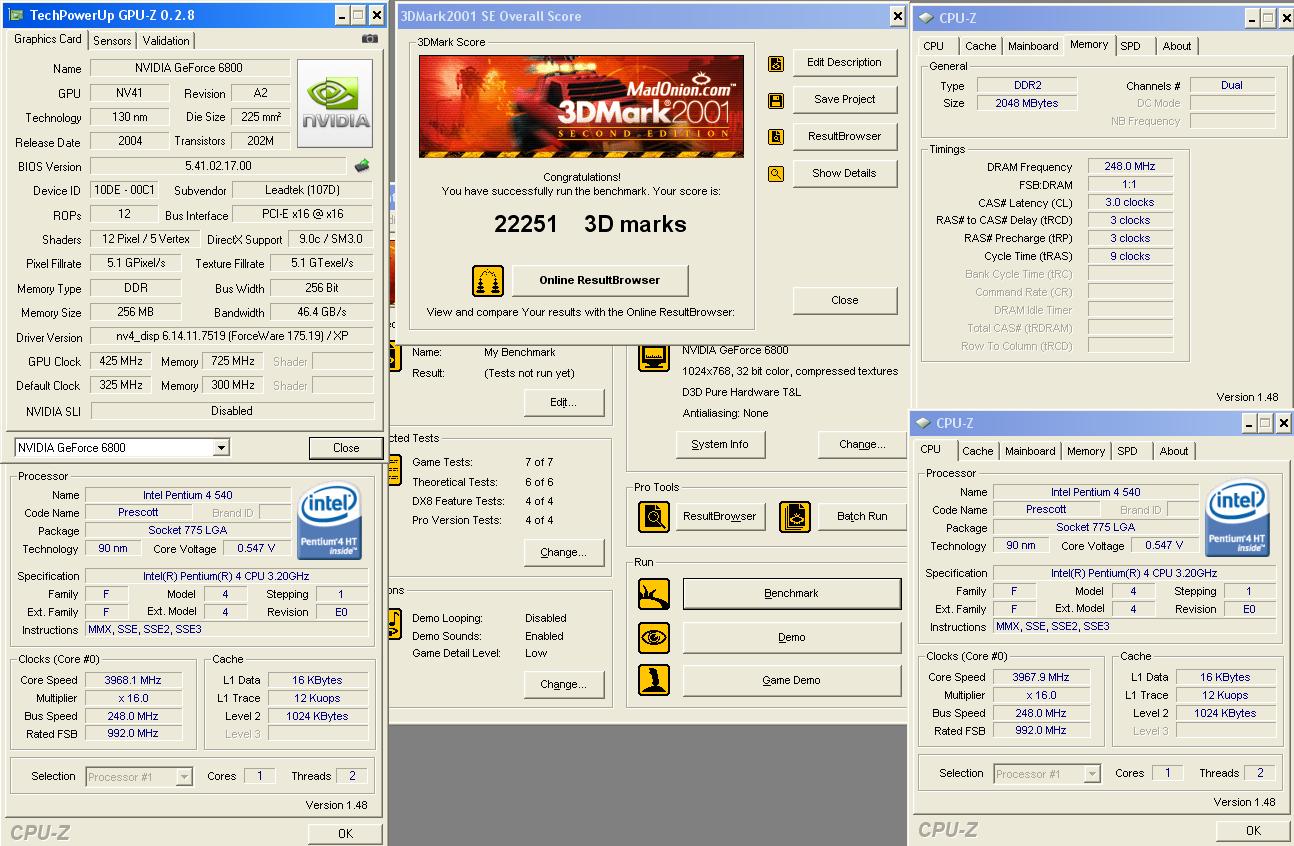The height and width of the screenshot is (846, 1294).
Task: Click the Save Project disk icon
Action: [x=776, y=101]
